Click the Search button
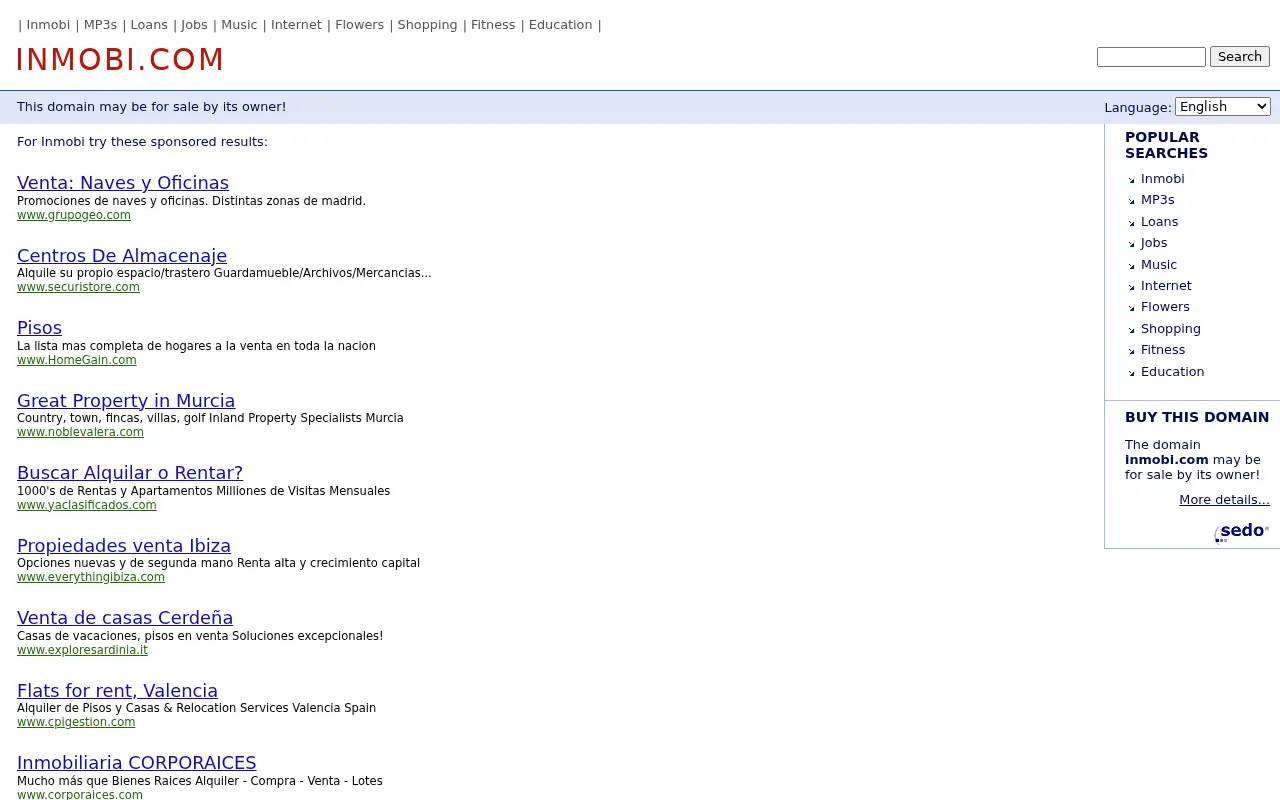 tap(1240, 57)
